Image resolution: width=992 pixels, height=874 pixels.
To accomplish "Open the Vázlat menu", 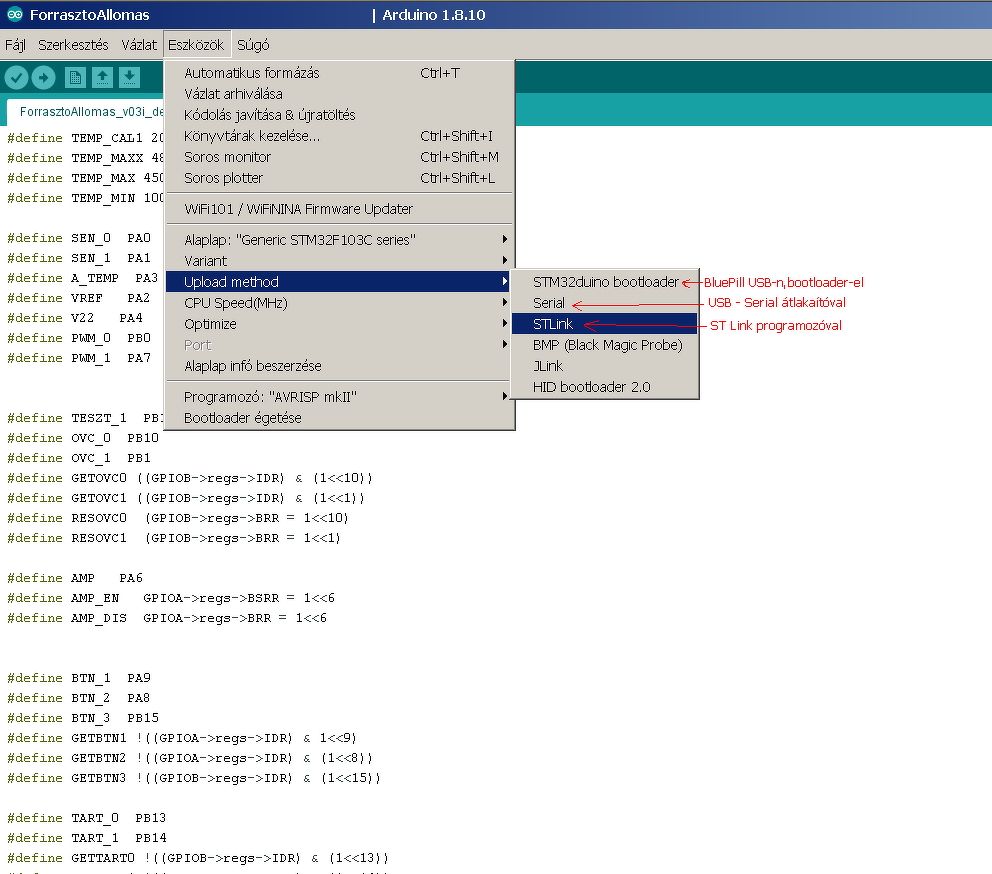I will coord(139,45).
